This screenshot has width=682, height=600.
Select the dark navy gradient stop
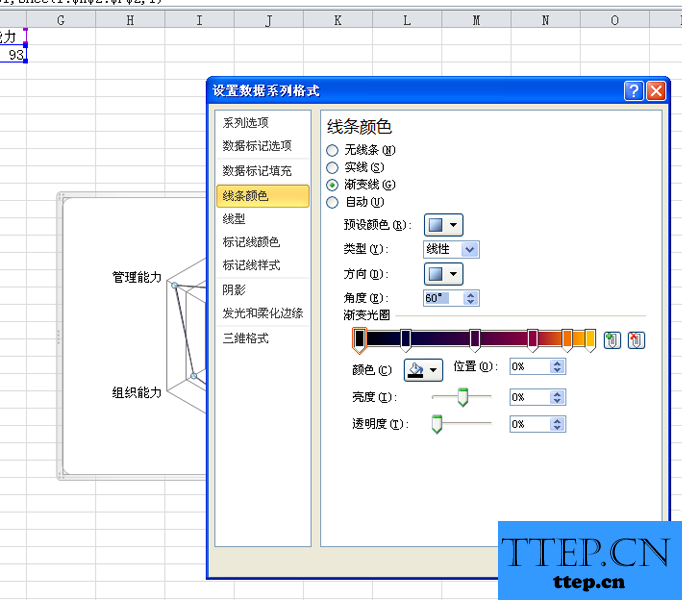pyautogui.click(x=405, y=340)
